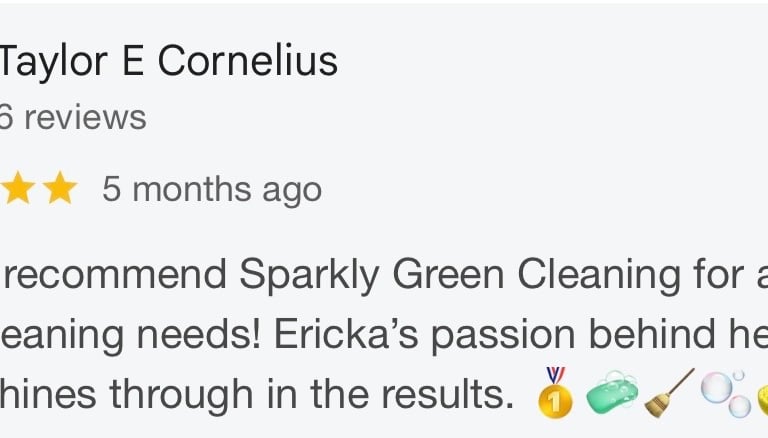Image resolution: width=768 pixels, height=438 pixels.
Task: Click the word "results." before emojis
Action: point(448,394)
